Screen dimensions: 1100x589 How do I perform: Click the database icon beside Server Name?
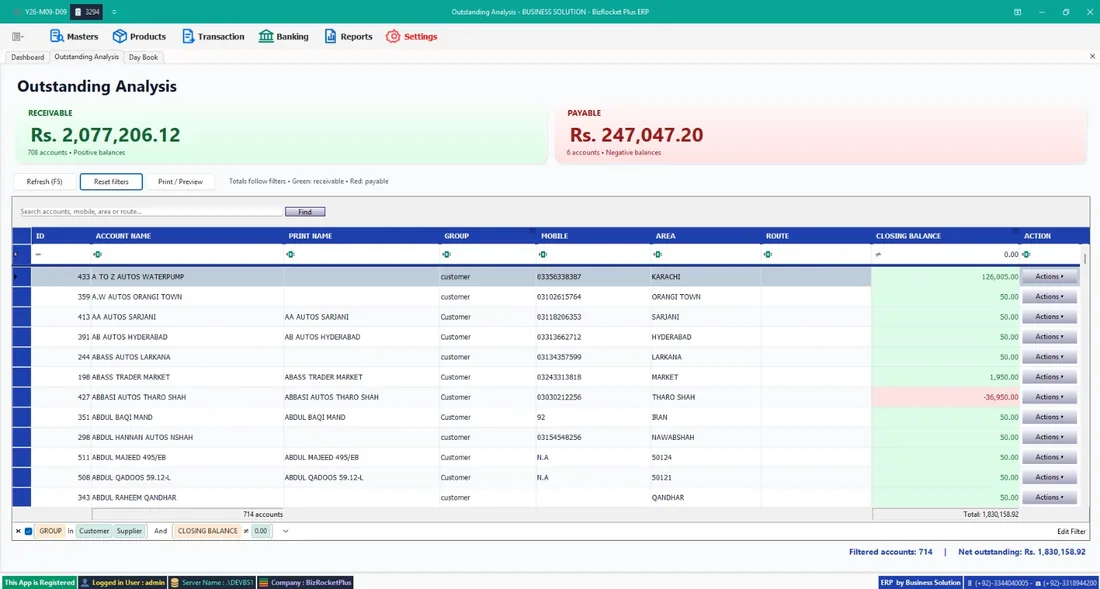(x=174, y=583)
